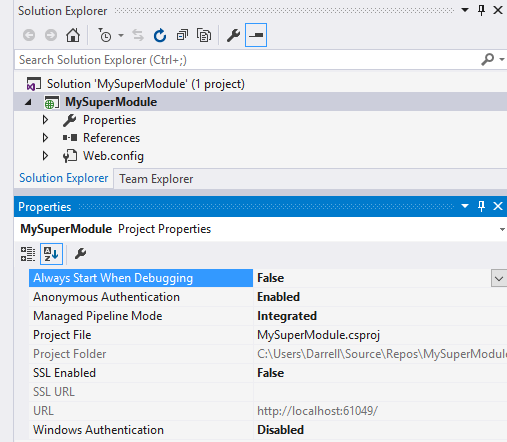Close the Properties panel
Viewport: 507px width, 442px height.
pos(498,206)
